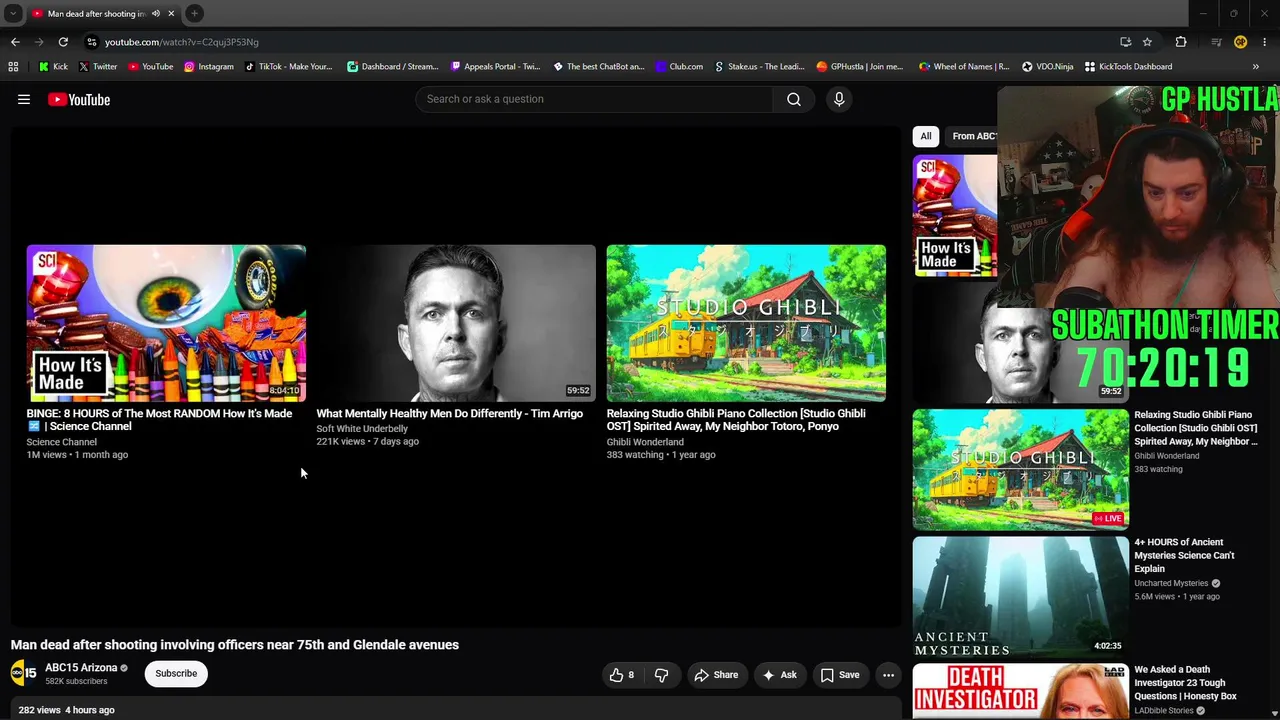Open 'BINGE: 8 HOURS' endscreen video title

click(159, 420)
